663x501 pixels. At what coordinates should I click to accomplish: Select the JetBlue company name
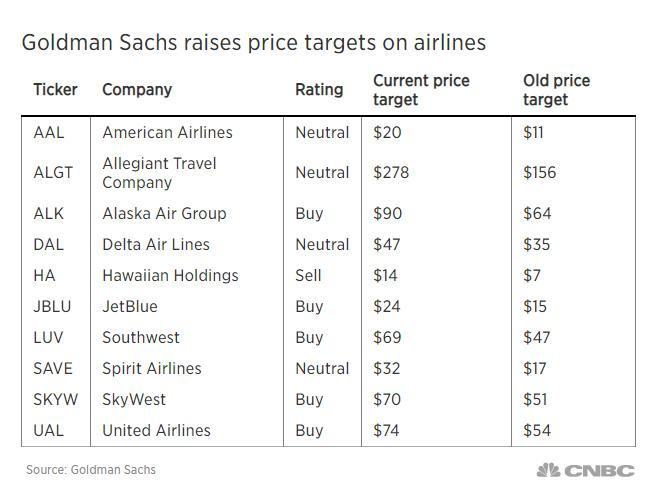point(130,306)
